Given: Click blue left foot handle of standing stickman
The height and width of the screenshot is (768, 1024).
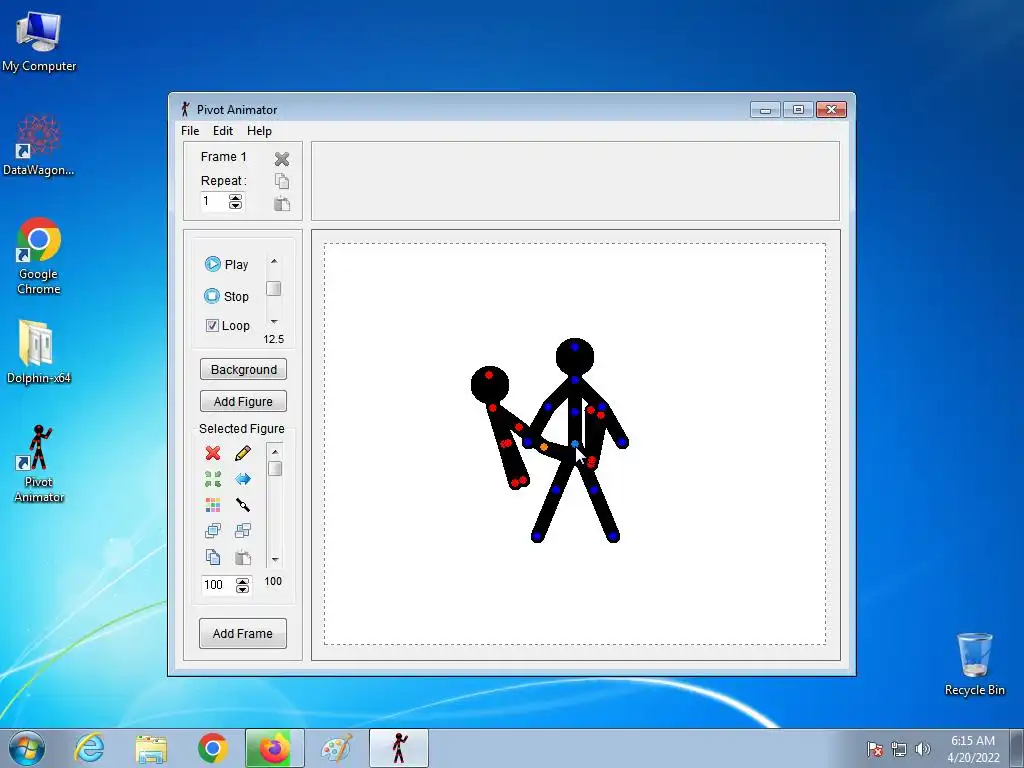Looking at the screenshot, I should coord(537,537).
